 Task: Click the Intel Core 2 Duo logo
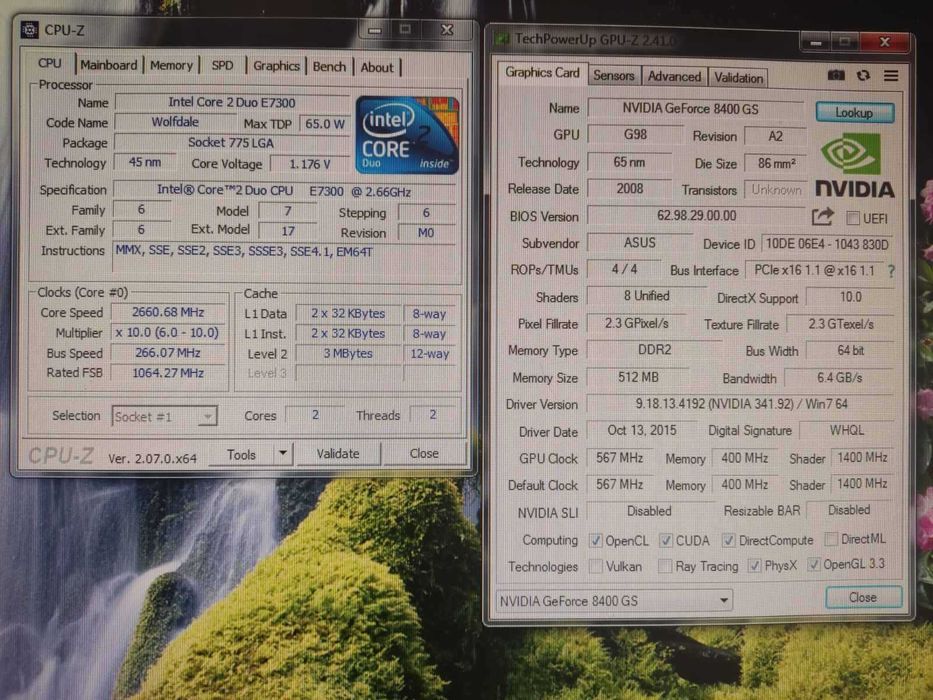point(407,136)
